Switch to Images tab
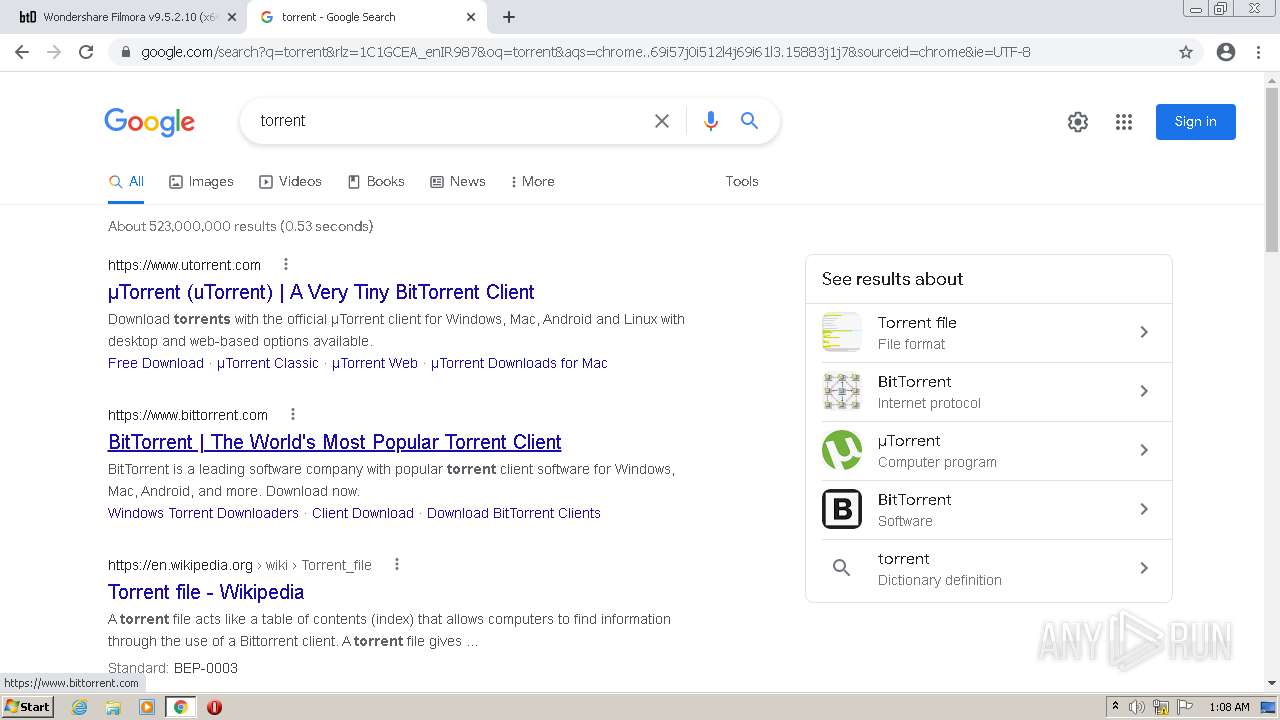 [201, 181]
